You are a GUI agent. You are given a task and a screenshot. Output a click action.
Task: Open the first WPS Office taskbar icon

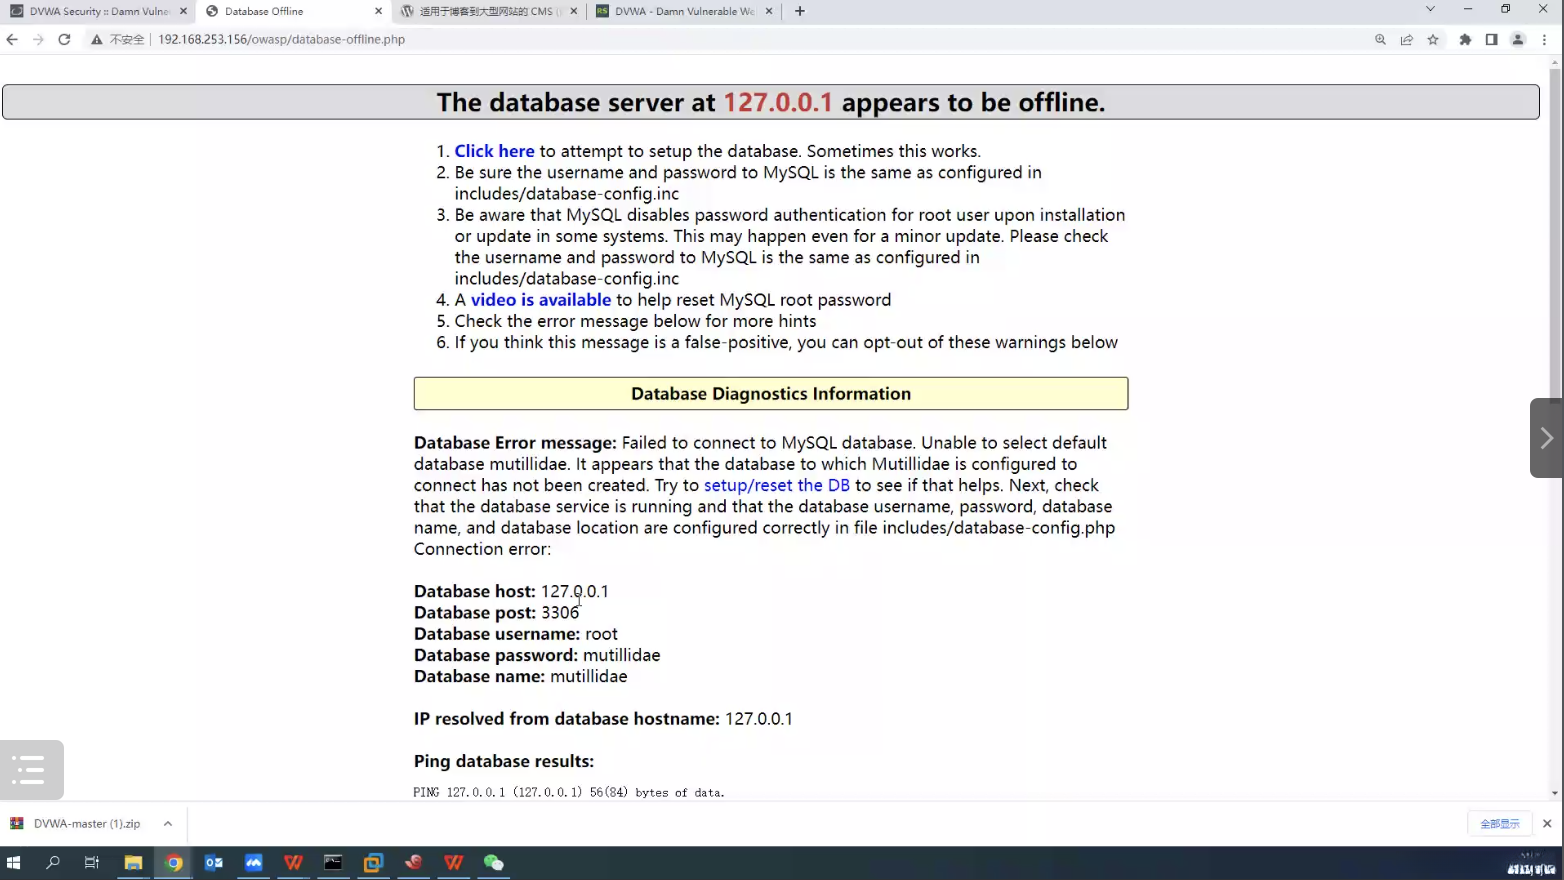pyautogui.click(x=293, y=862)
